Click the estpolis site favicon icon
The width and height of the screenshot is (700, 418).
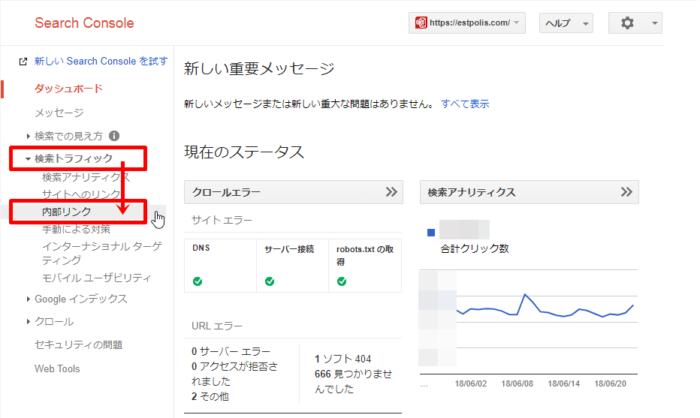[421, 22]
